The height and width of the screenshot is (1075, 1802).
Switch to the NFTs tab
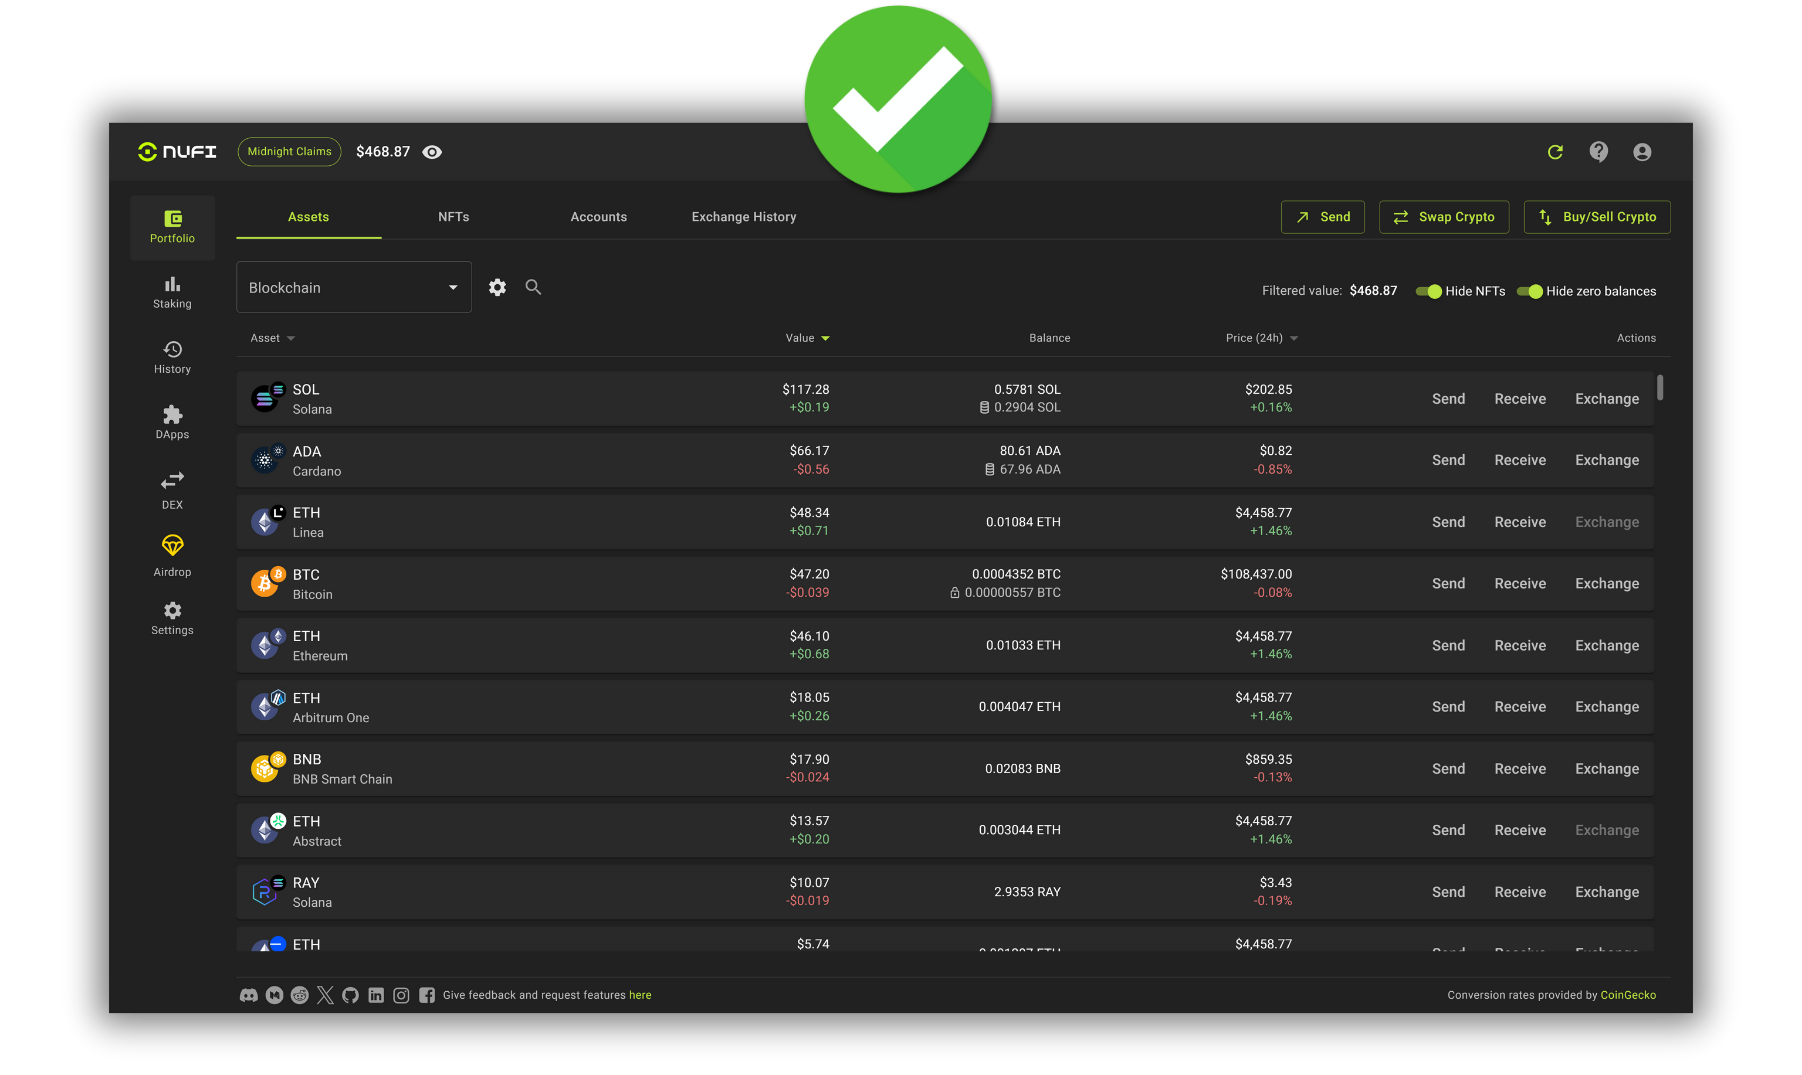tap(453, 217)
